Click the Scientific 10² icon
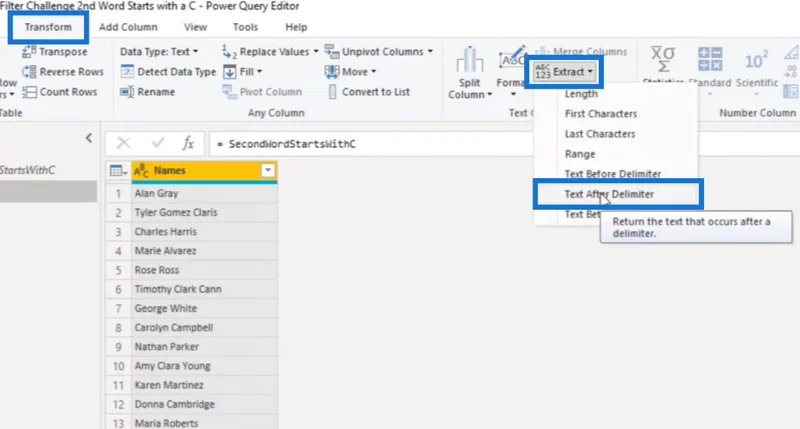 pos(756,61)
